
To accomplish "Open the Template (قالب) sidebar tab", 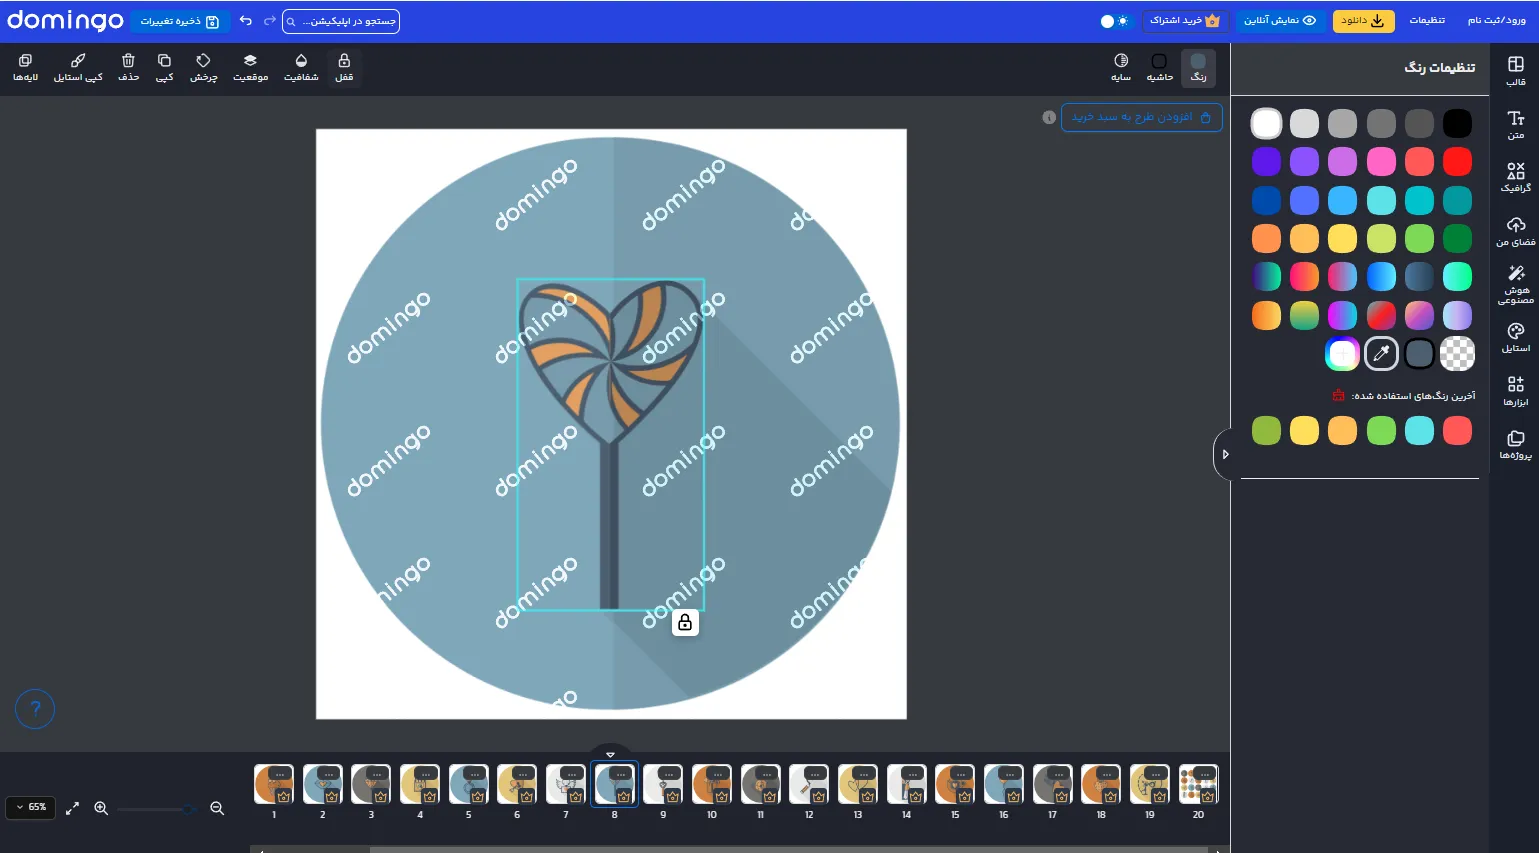I will pos(1515,71).
